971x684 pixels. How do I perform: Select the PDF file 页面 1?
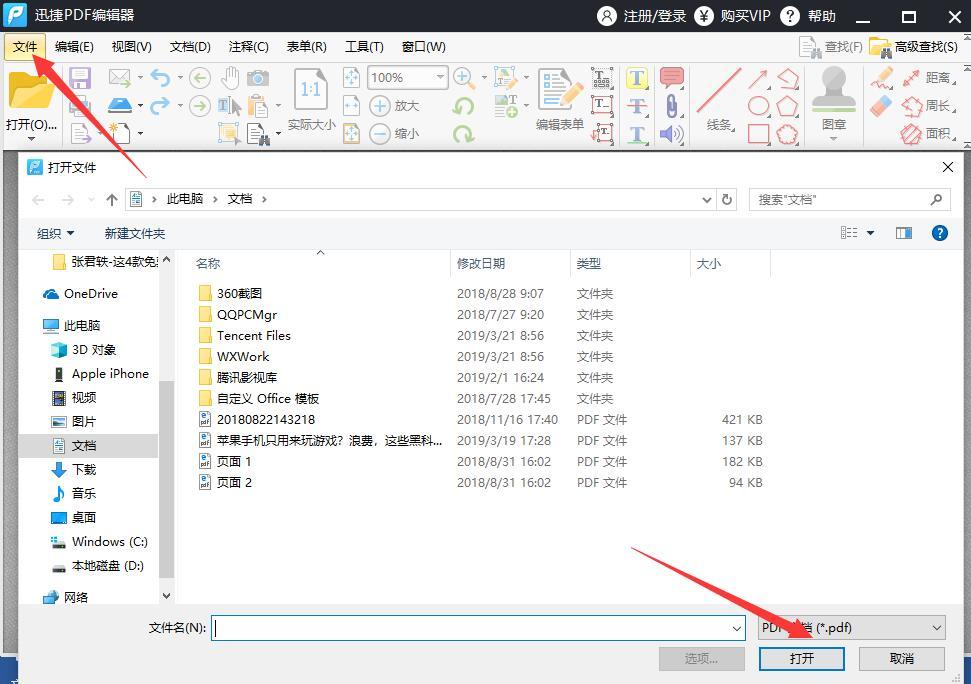click(233, 462)
